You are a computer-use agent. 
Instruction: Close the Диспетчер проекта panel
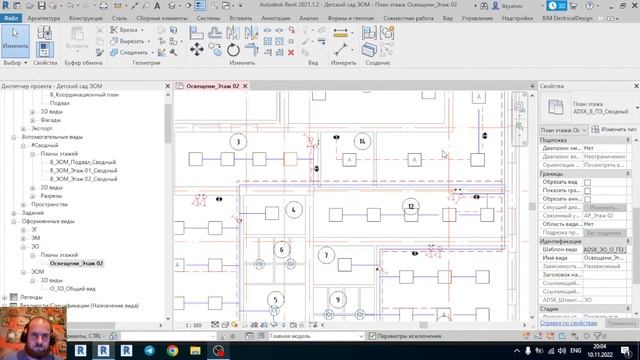coord(168,86)
